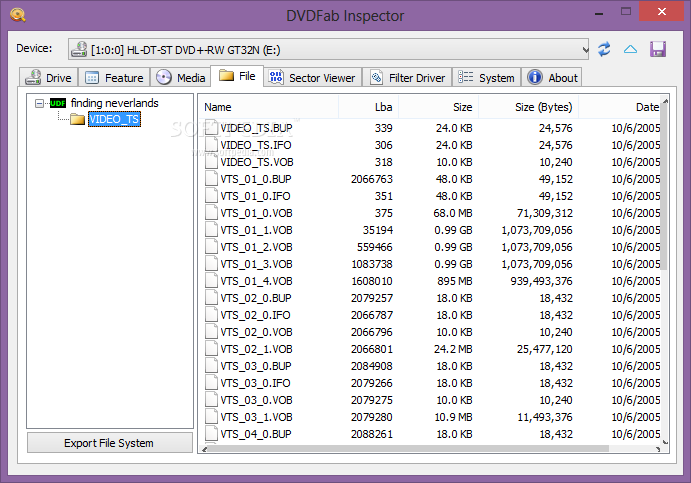Click the Export File System button

[110, 443]
